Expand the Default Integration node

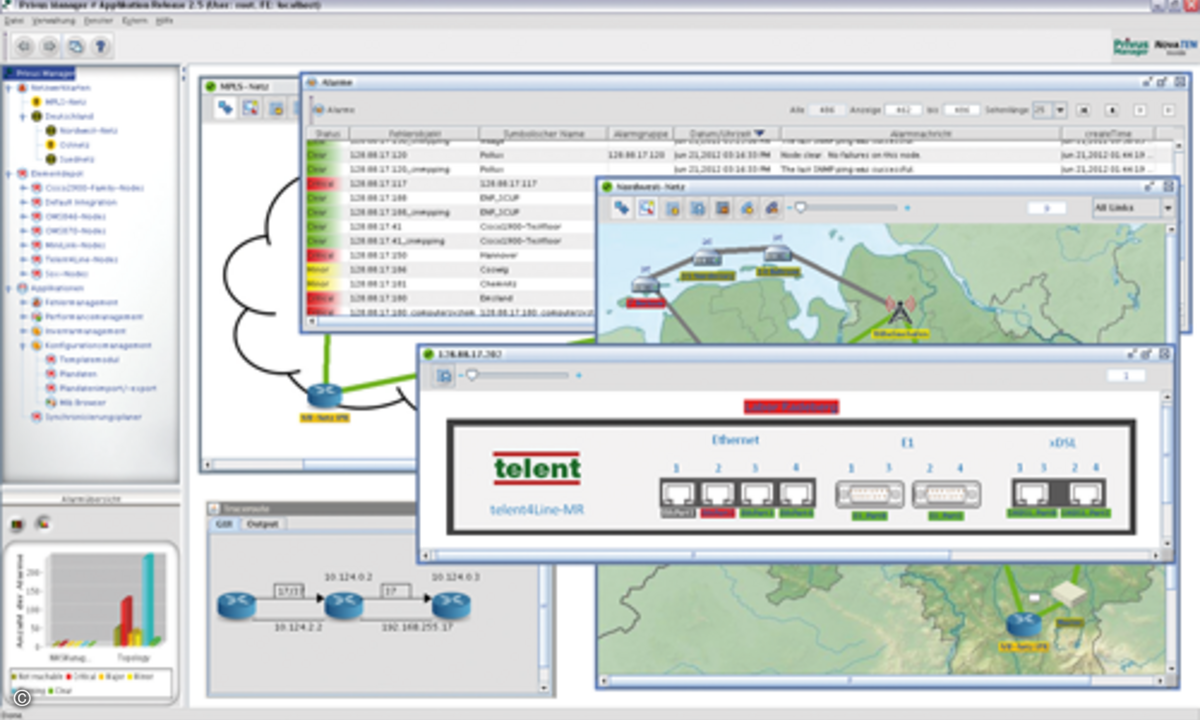pos(23,202)
